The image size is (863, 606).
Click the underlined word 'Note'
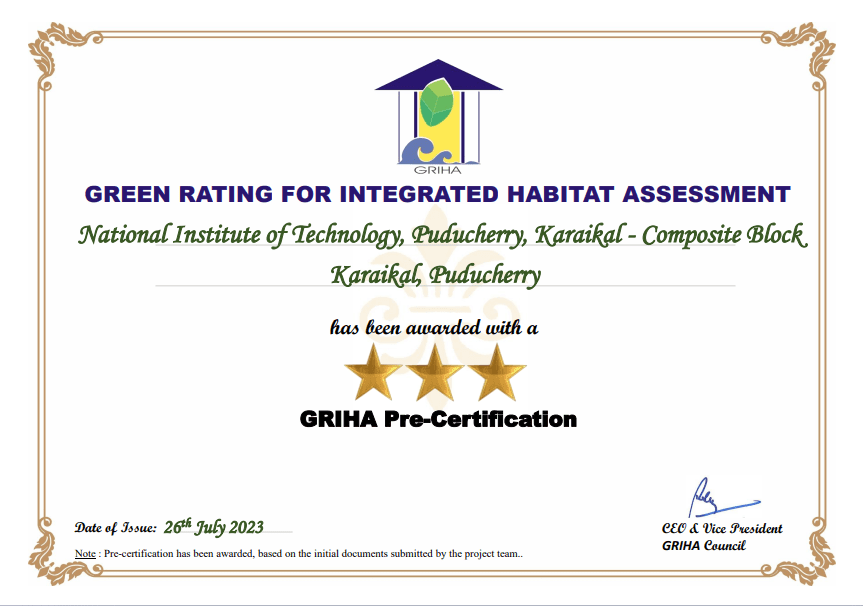click(85, 554)
